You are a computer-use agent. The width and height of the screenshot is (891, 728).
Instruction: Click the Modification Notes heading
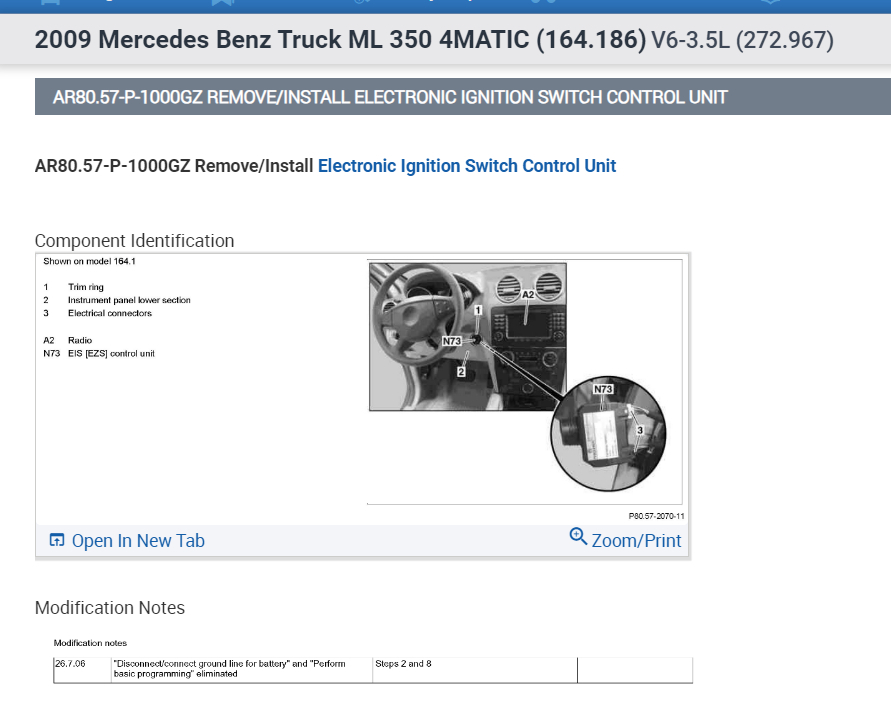point(110,608)
